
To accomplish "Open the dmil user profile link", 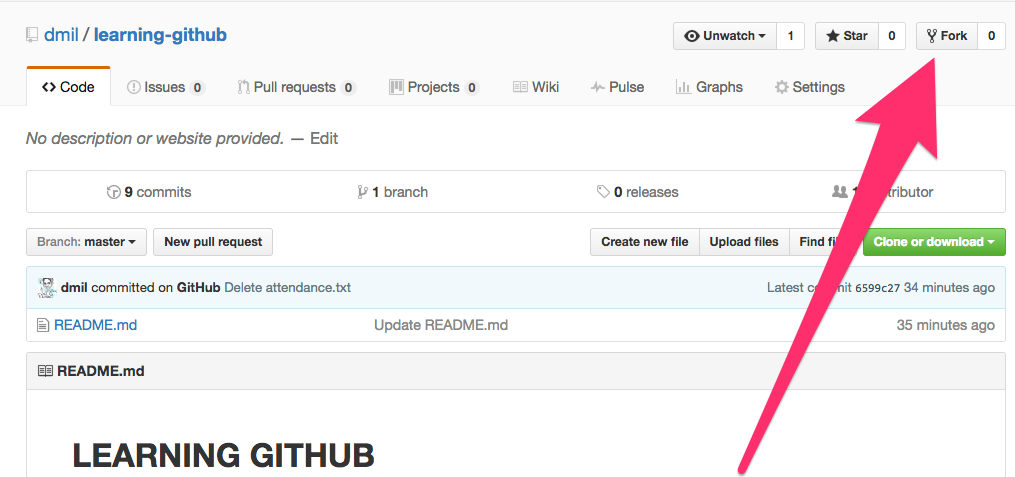I will point(61,35).
